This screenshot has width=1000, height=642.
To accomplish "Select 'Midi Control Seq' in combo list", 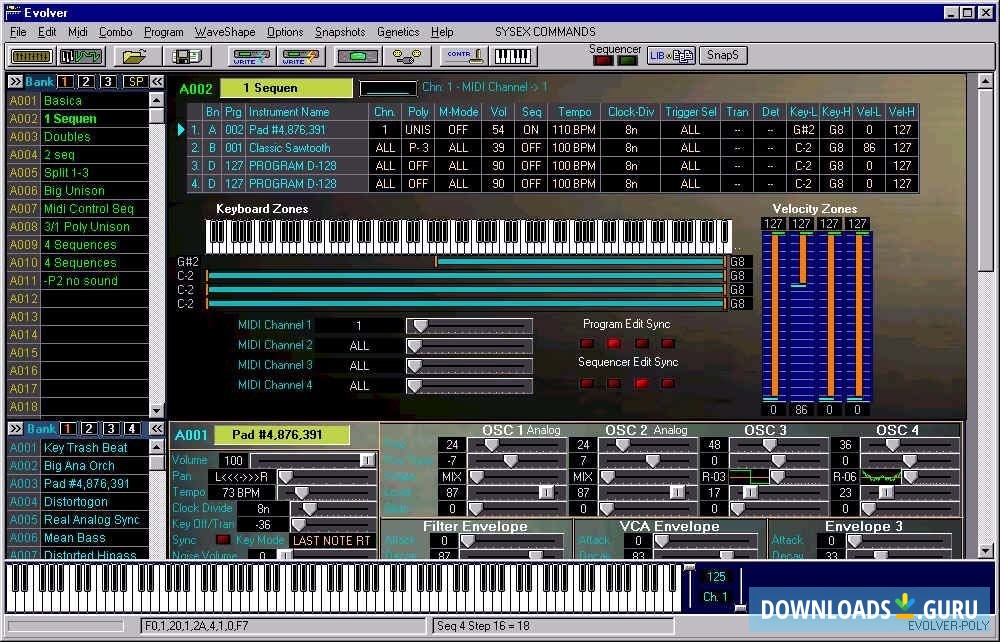I will click(88, 209).
